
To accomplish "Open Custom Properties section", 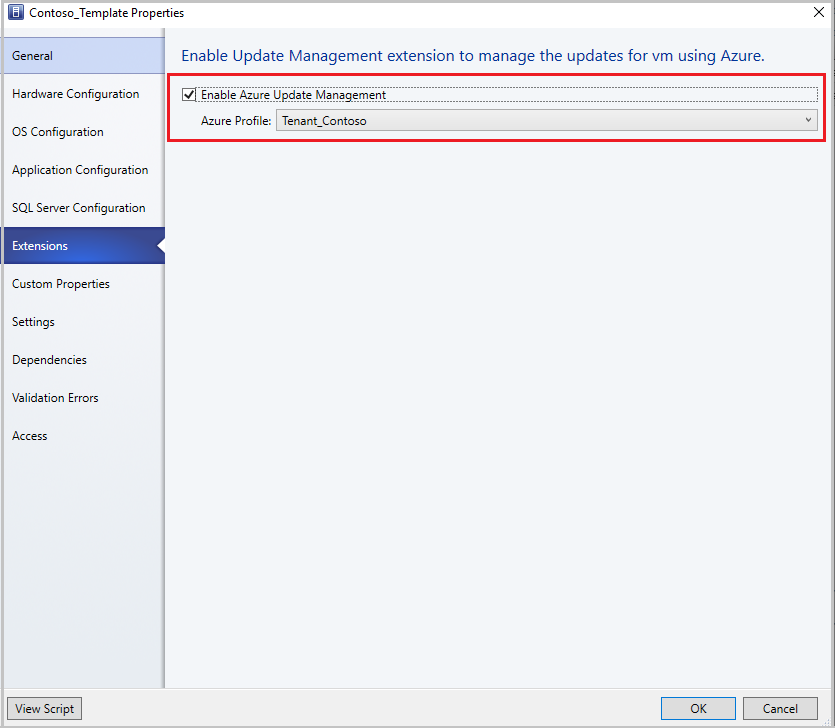I will pyautogui.click(x=84, y=284).
